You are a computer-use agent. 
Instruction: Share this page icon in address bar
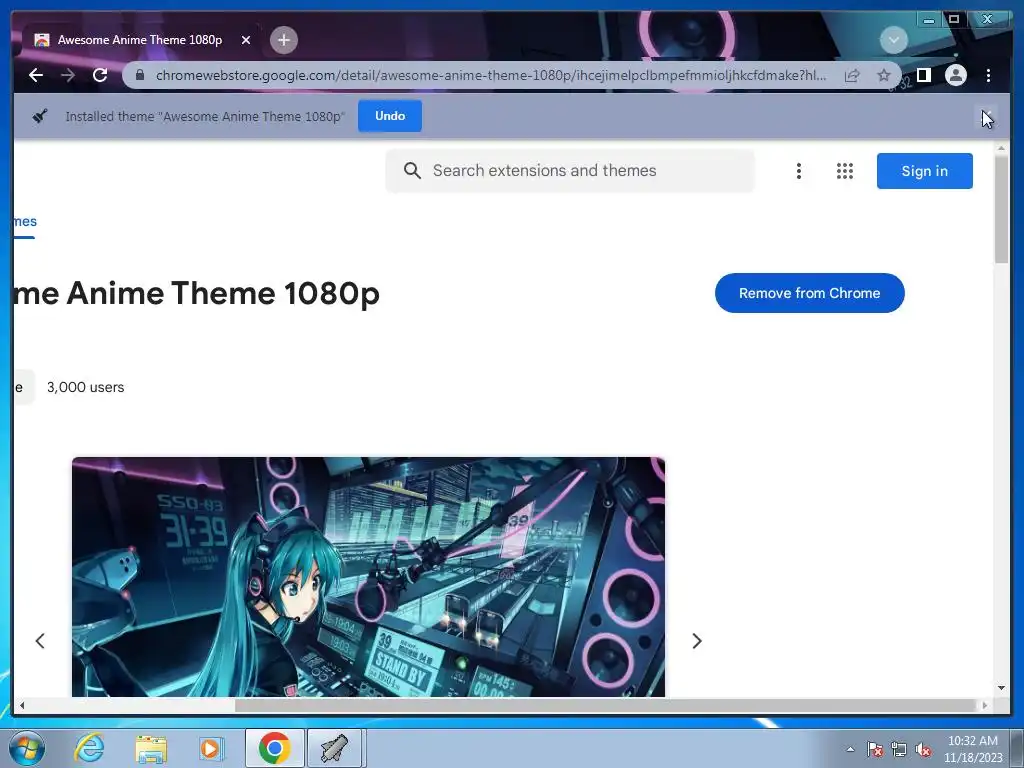(852, 76)
